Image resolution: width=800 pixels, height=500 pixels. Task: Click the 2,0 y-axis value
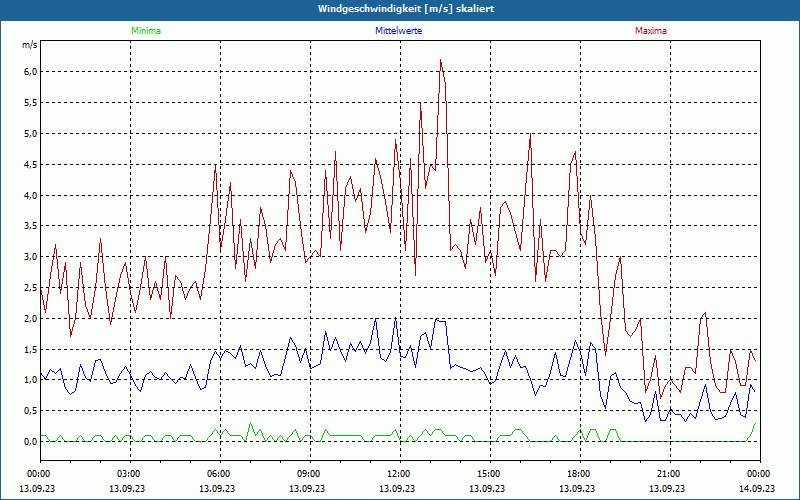tap(31, 318)
